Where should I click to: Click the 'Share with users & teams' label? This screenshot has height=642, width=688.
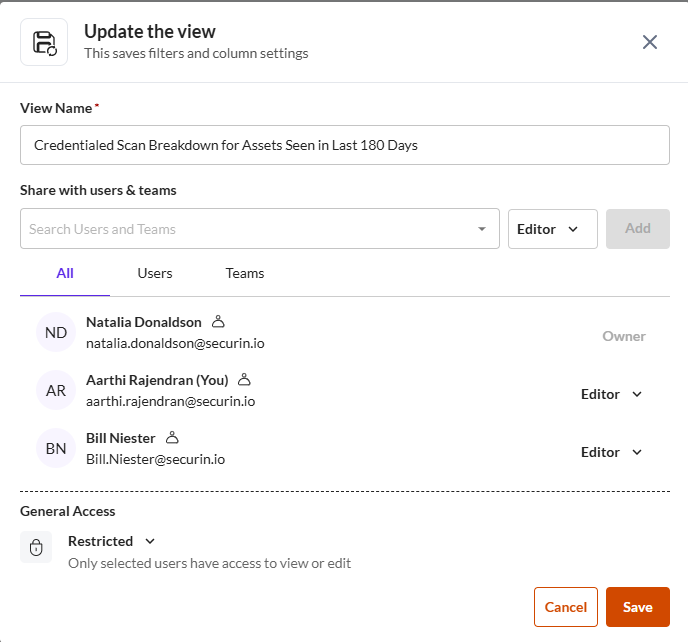(x=98, y=190)
